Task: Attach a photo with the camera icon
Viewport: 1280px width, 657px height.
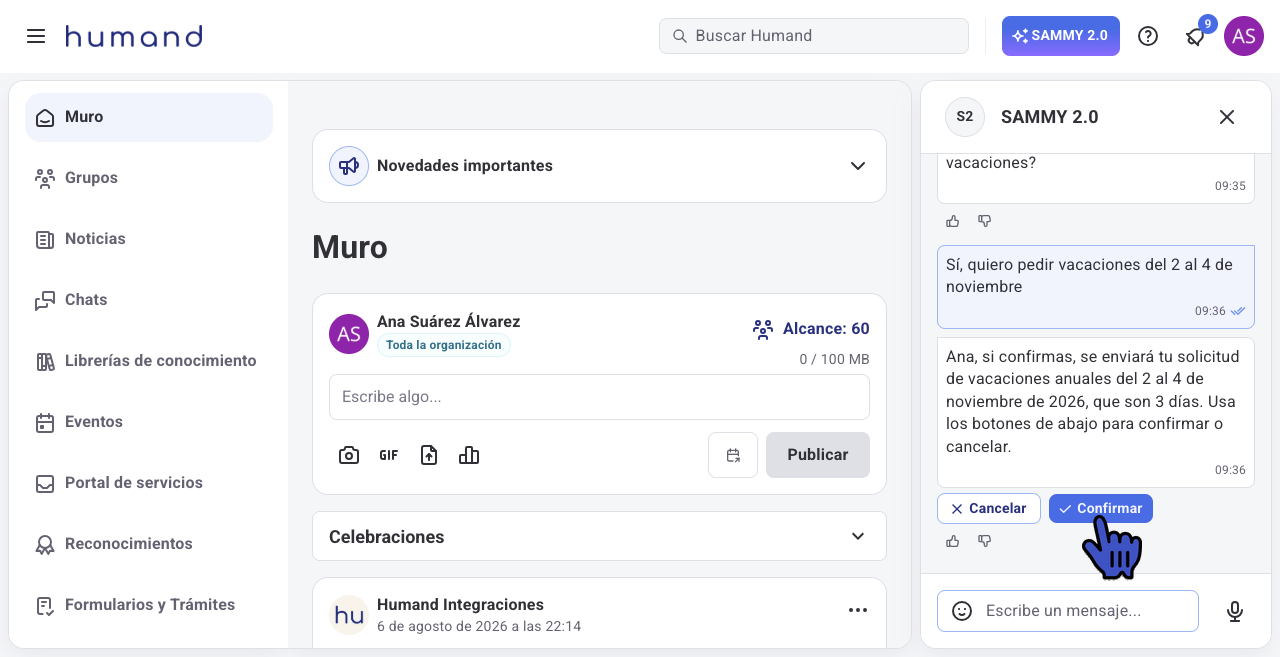Action: (x=349, y=456)
